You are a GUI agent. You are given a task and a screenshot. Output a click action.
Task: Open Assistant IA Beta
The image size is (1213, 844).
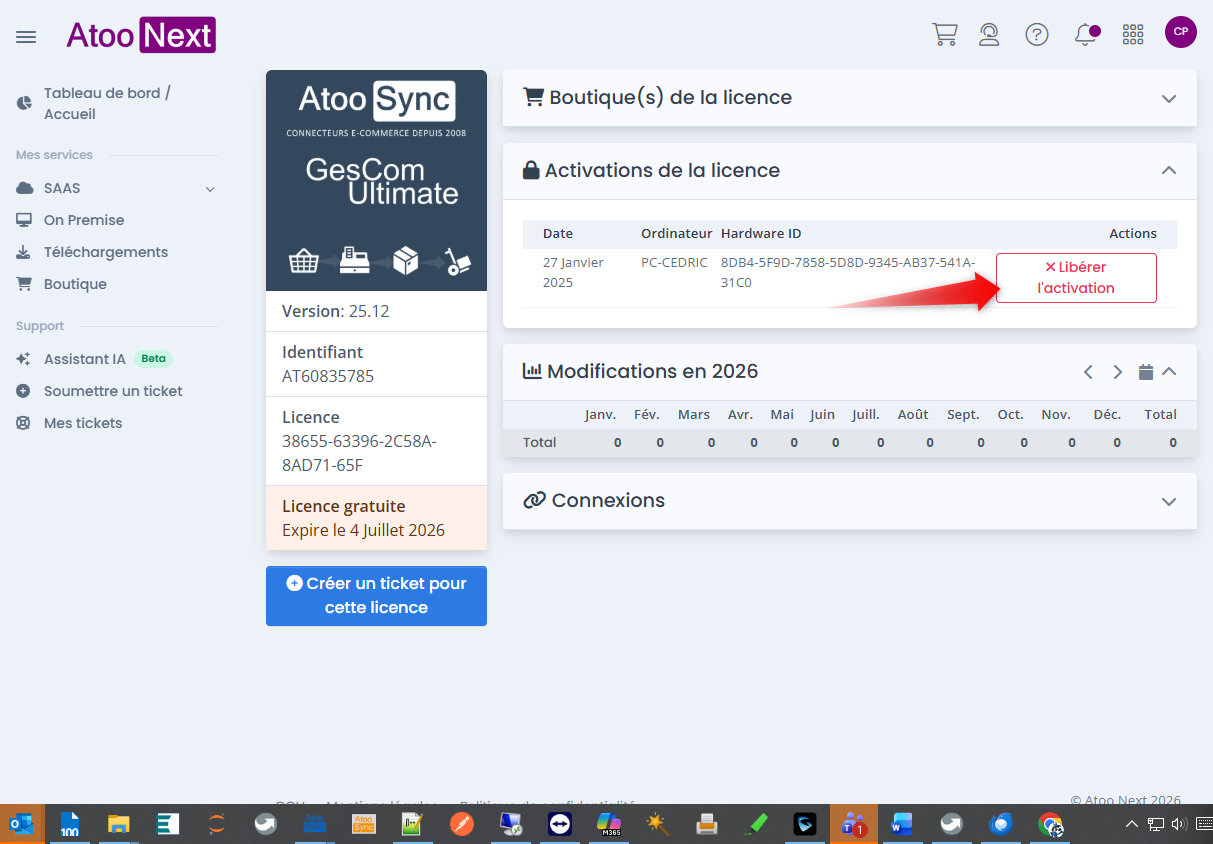[x=94, y=359]
